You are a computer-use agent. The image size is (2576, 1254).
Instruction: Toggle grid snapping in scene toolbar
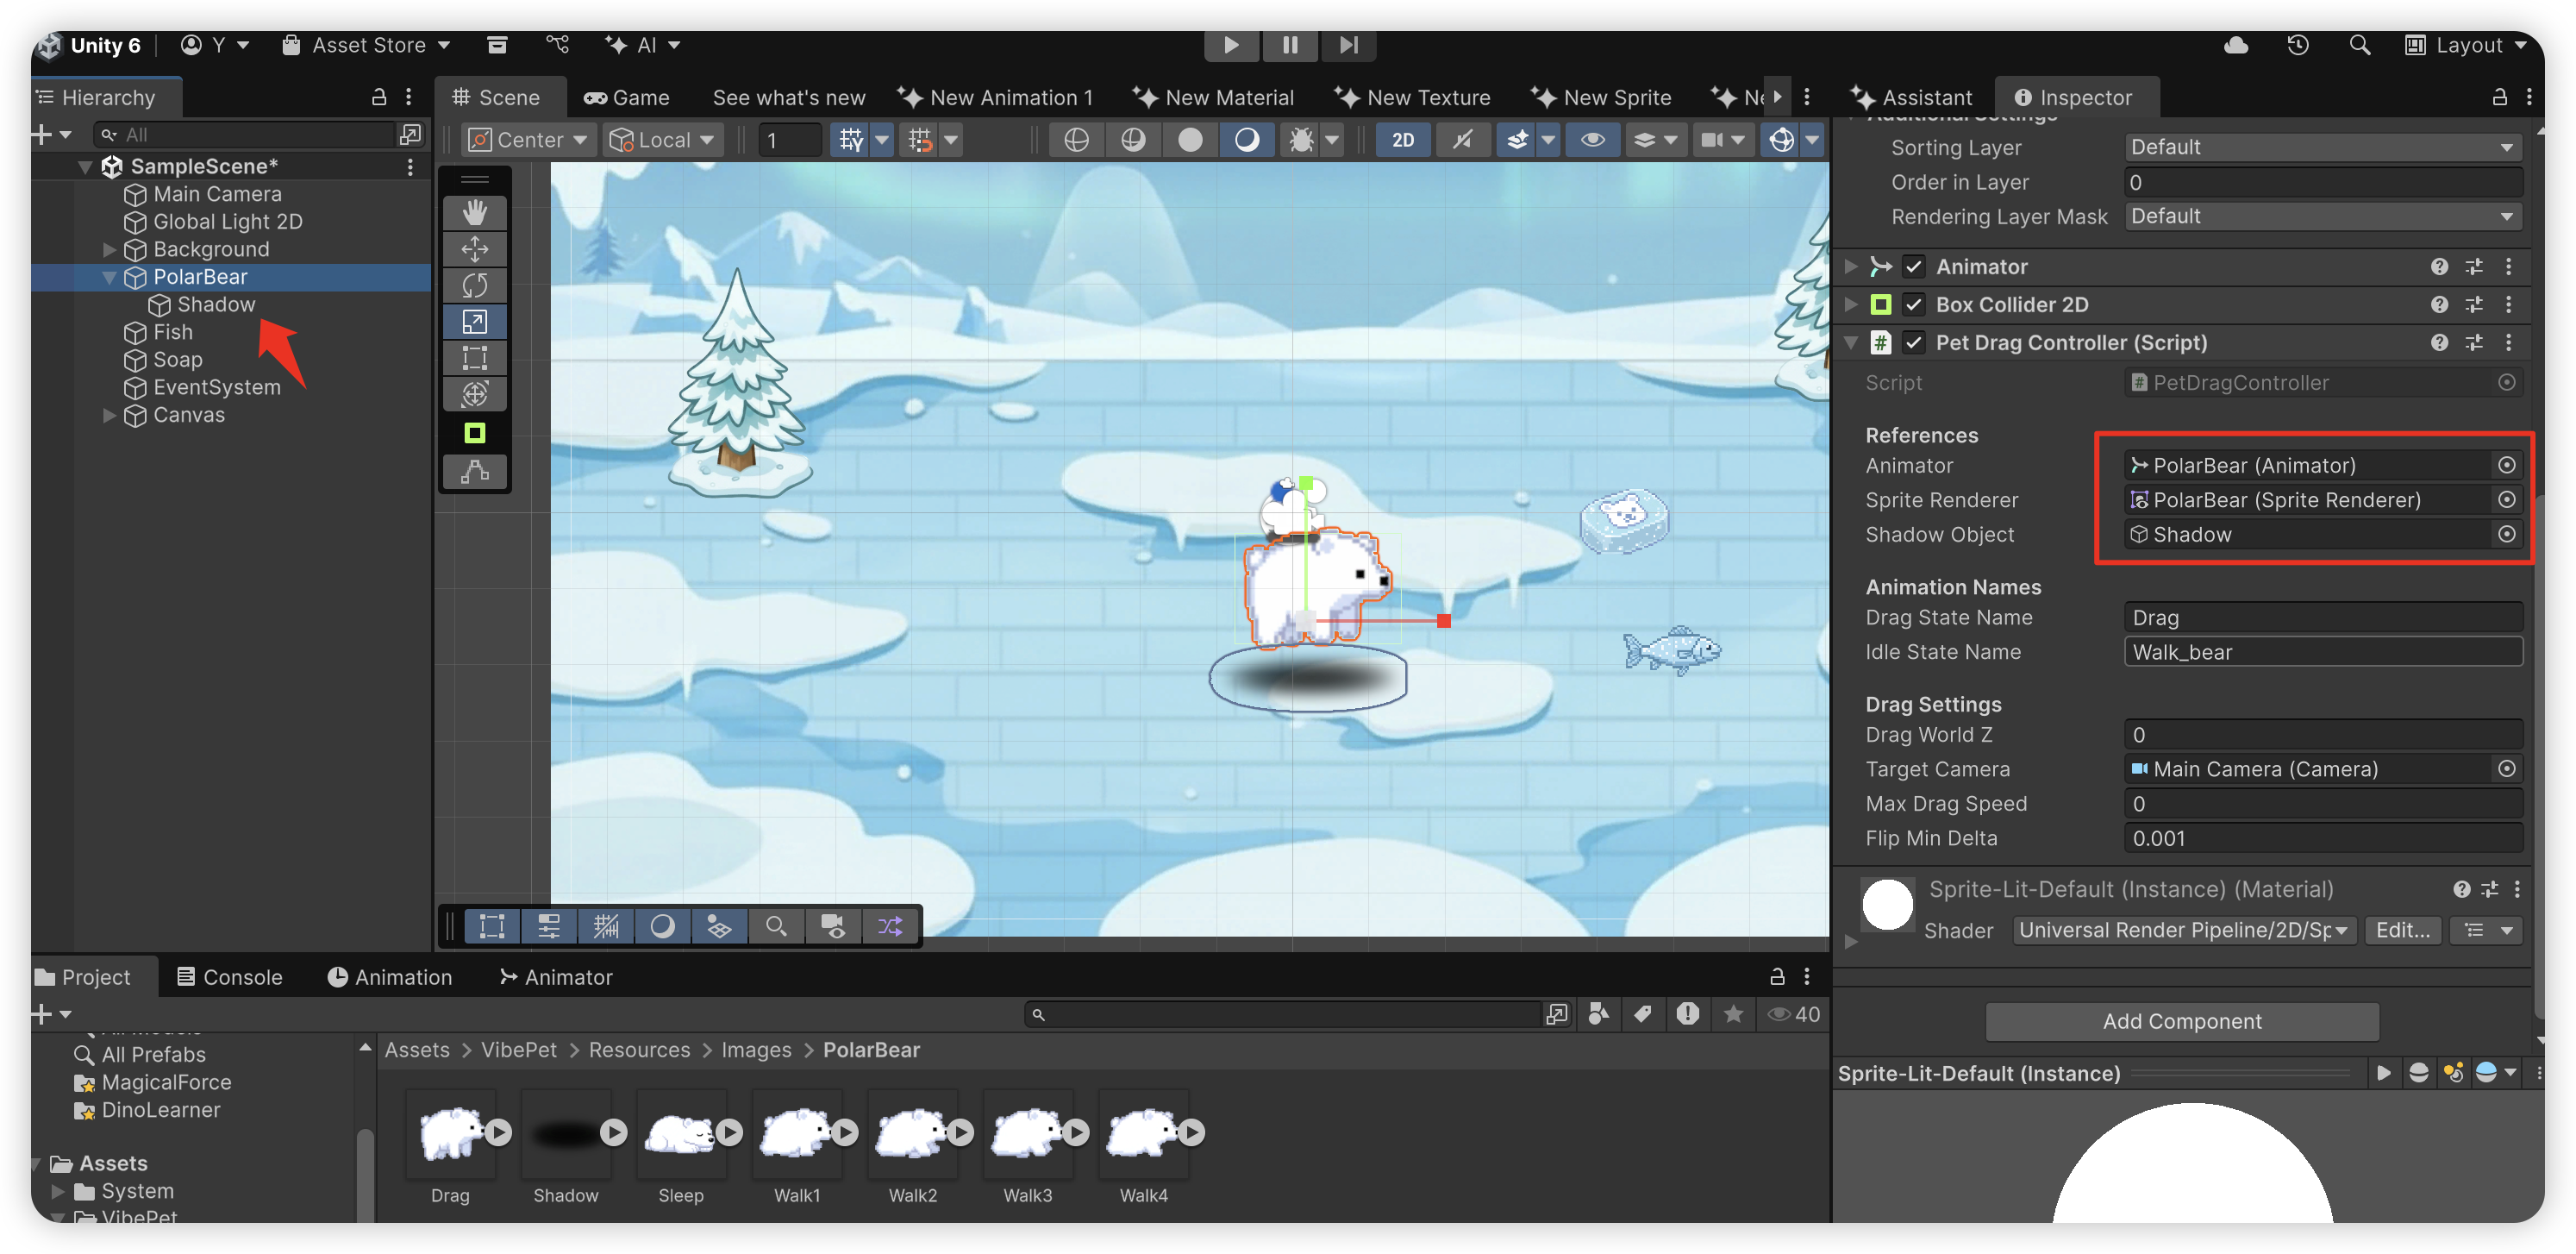click(850, 140)
